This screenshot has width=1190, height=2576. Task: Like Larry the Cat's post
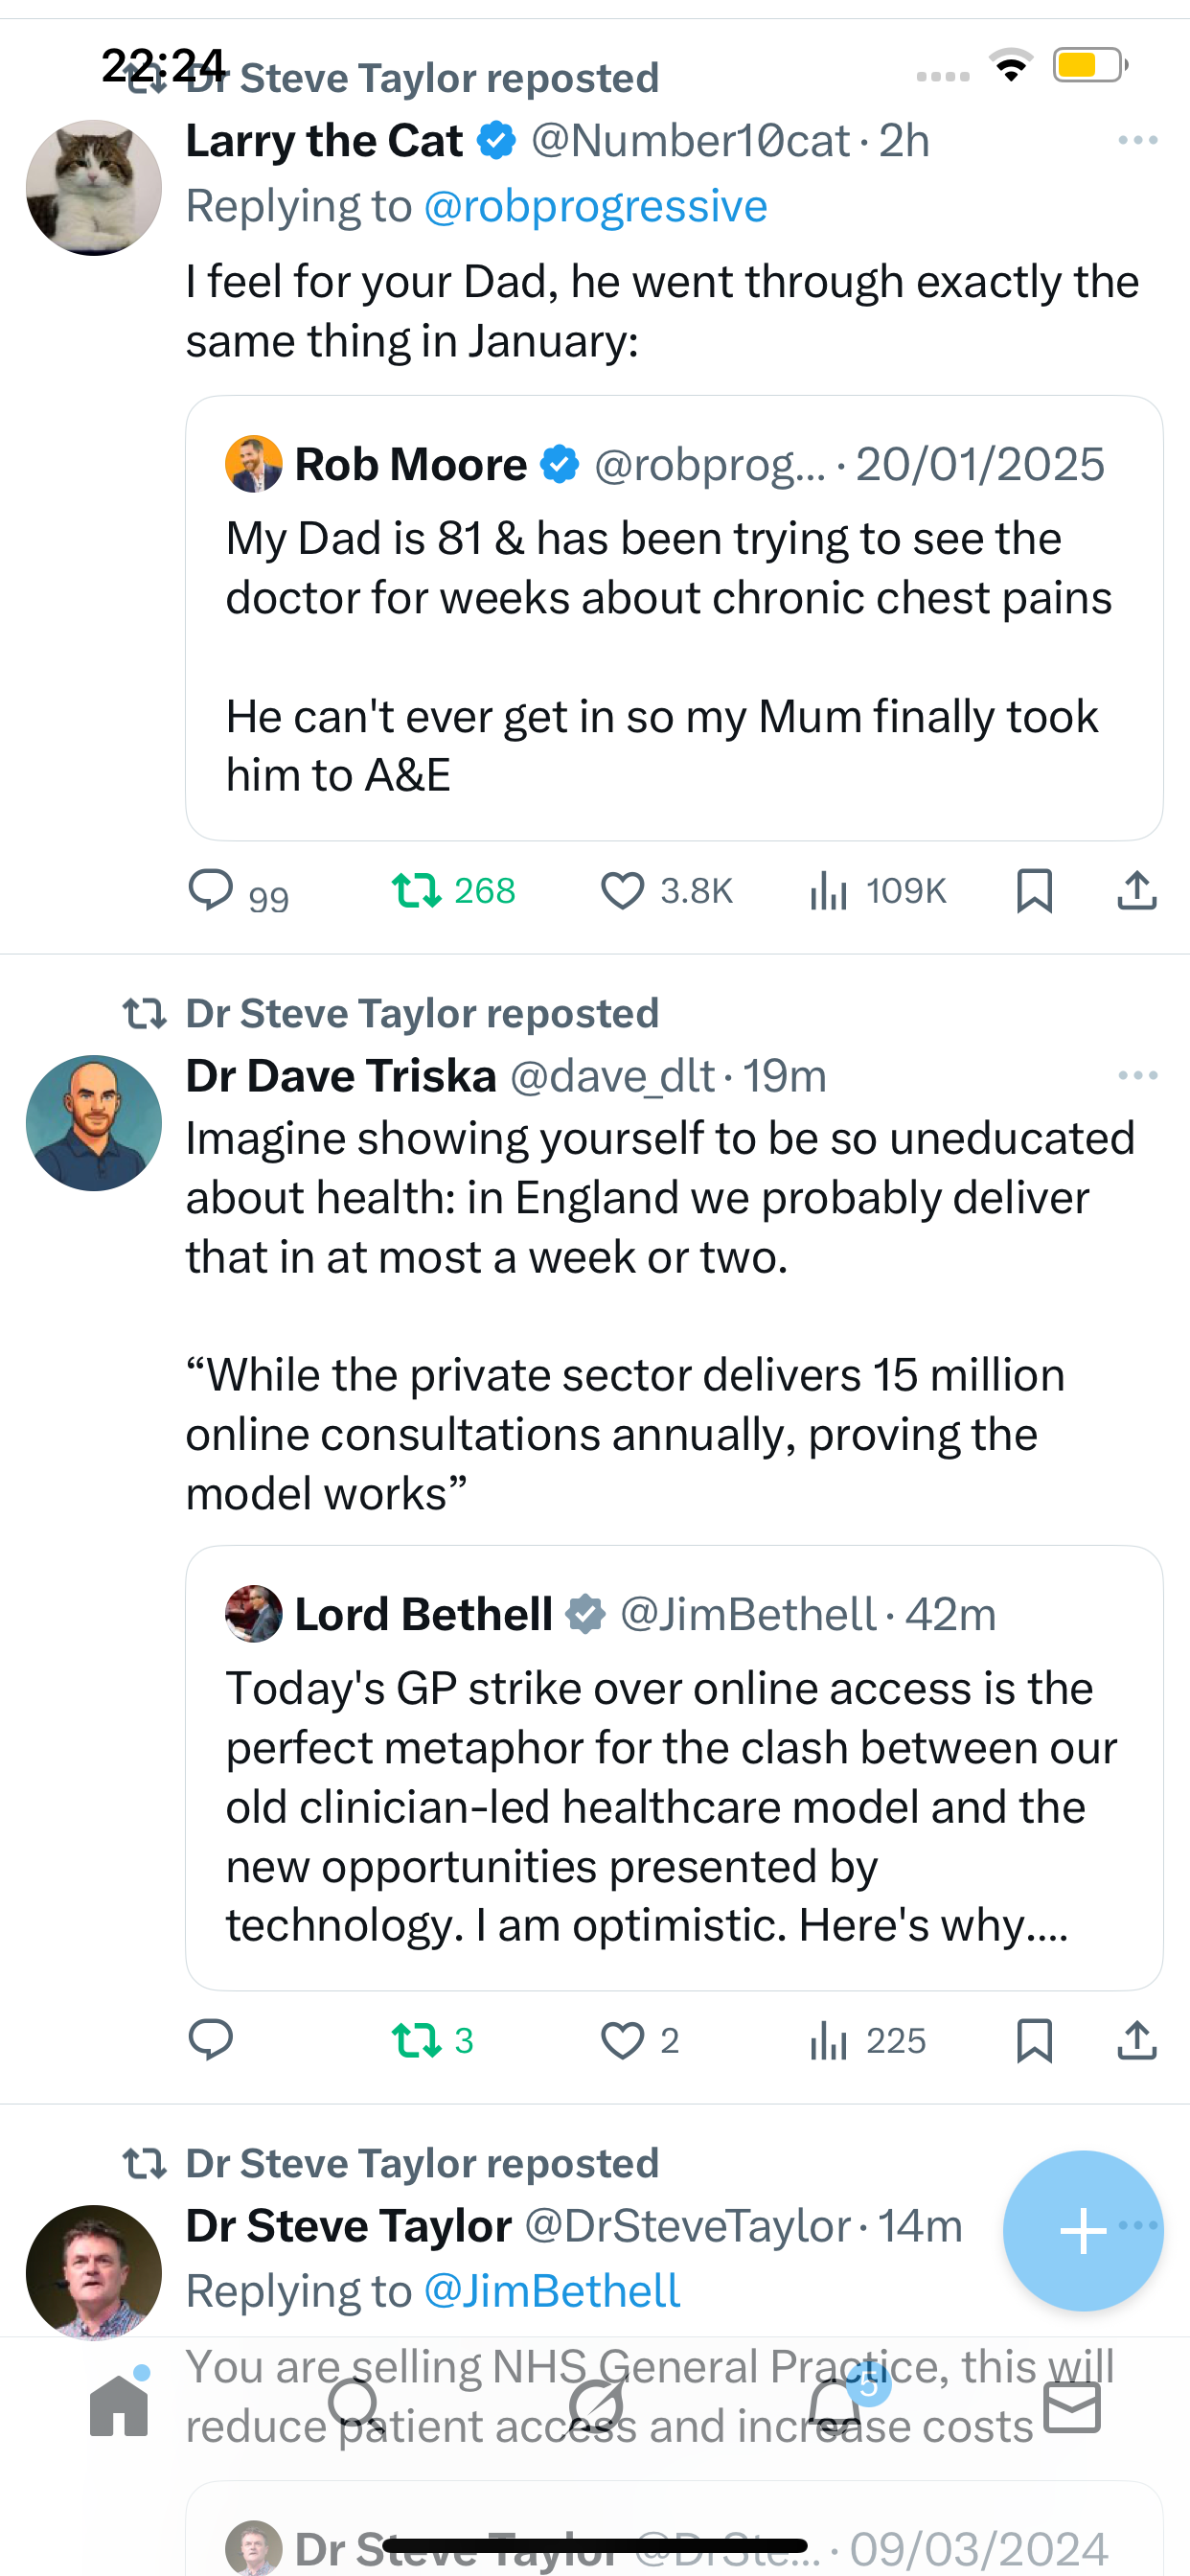(x=622, y=890)
